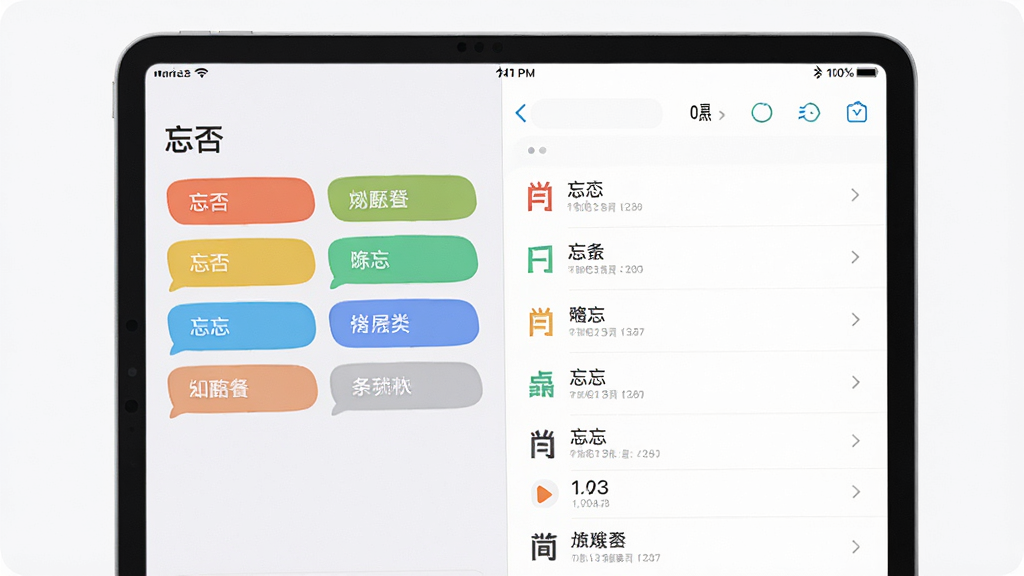Open the history clock icon in the toolbar
This screenshot has height=576, width=1024.
coord(809,113)
